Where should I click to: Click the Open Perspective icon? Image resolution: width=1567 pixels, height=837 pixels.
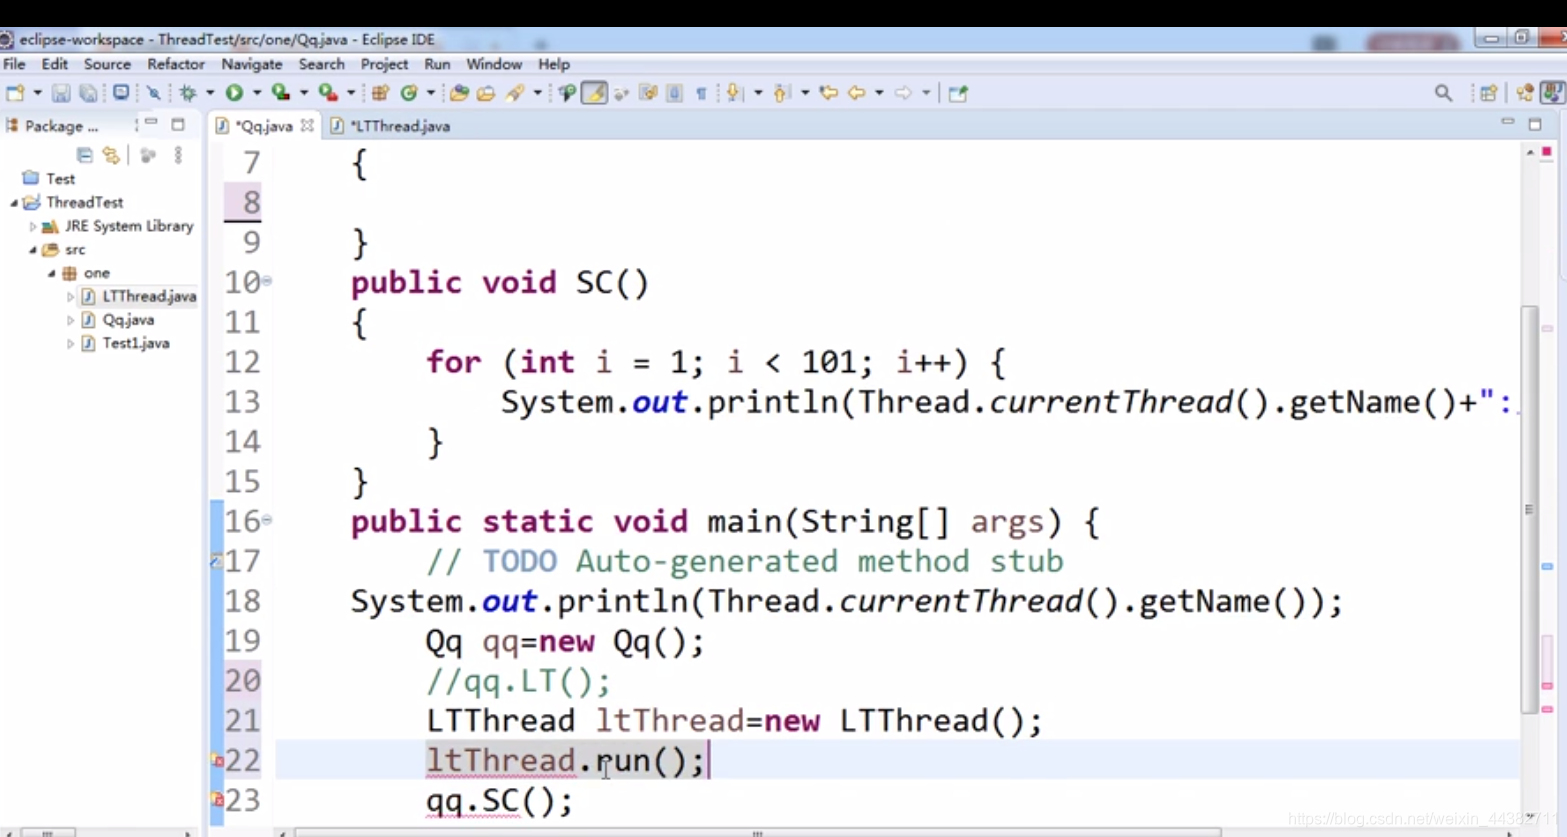(x=1489, y=93)
